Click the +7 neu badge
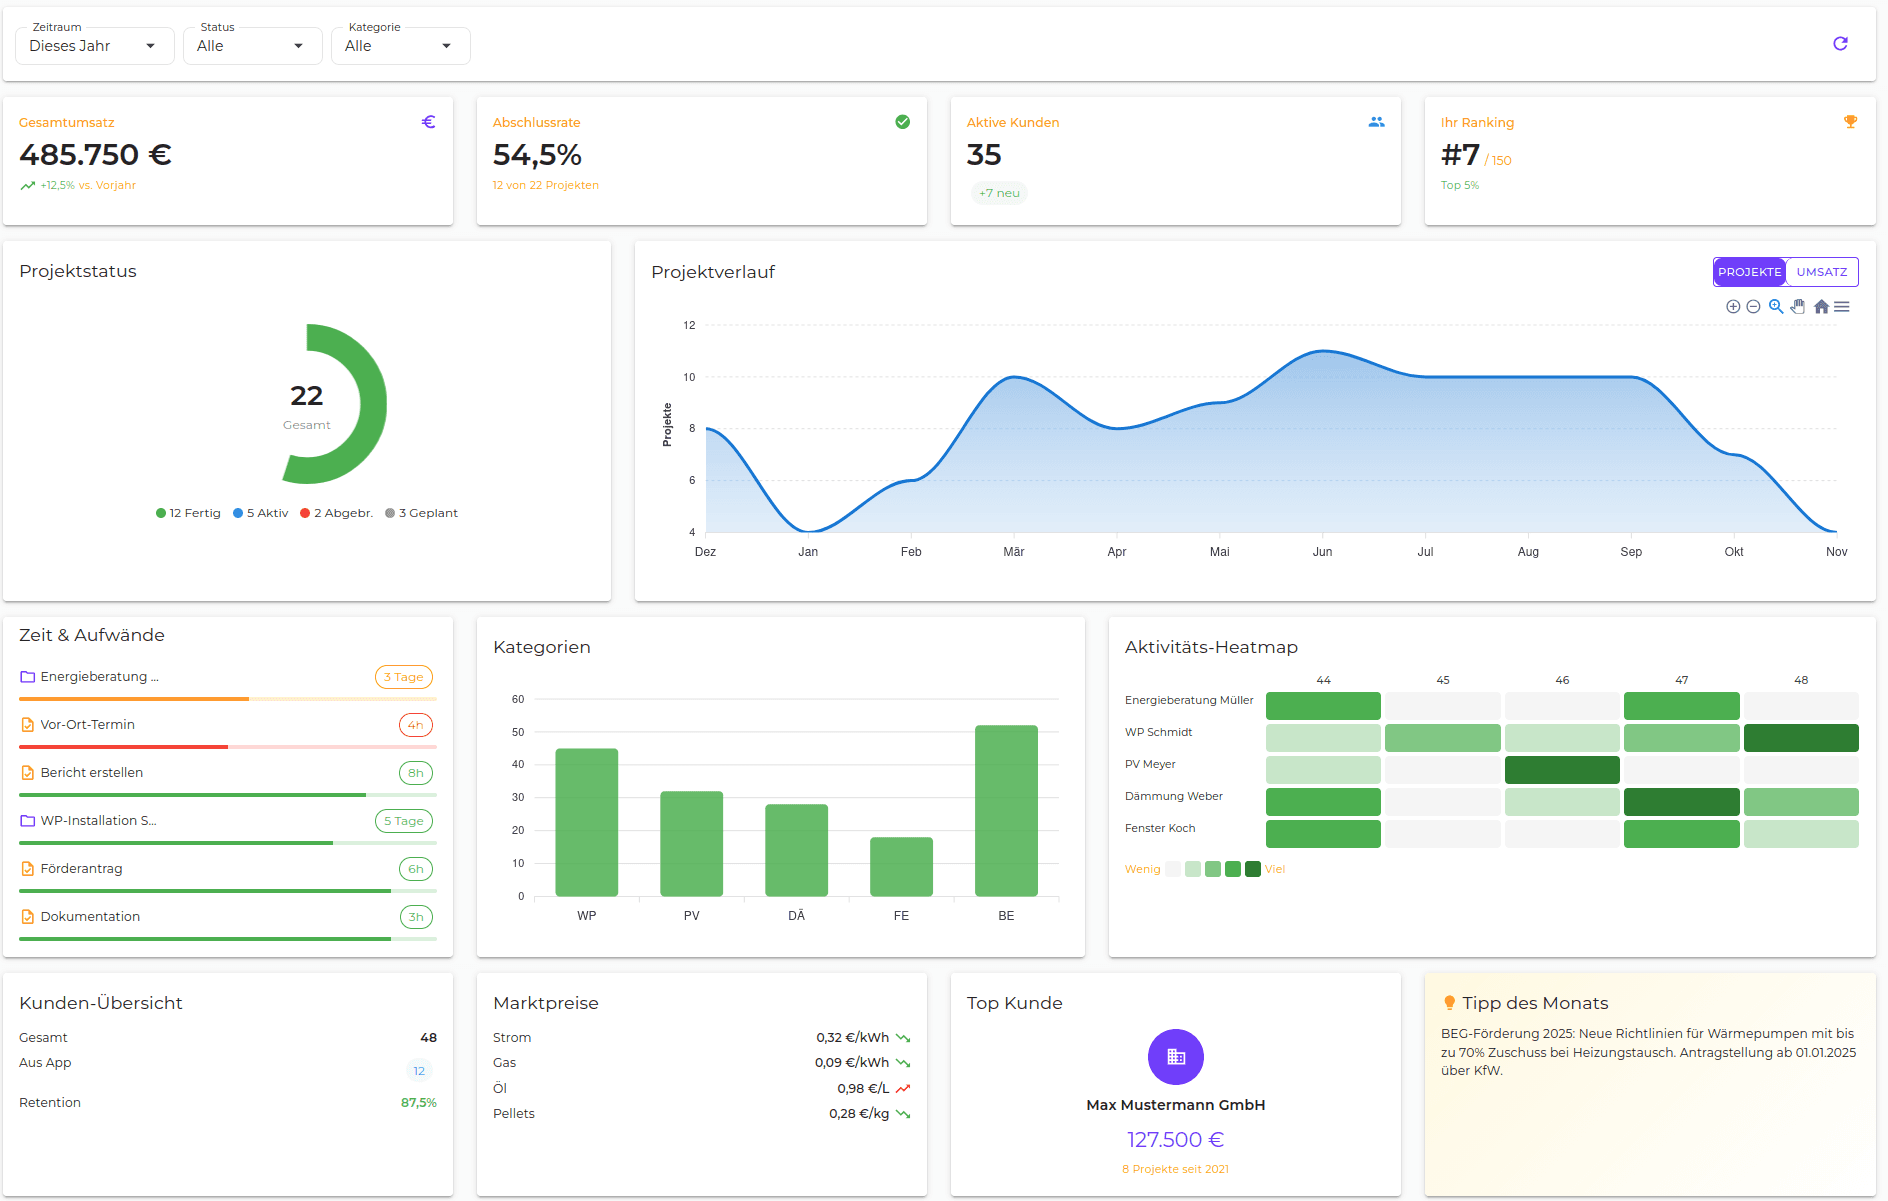Screen dimensions: 1888x1201 tap(998, 192)
